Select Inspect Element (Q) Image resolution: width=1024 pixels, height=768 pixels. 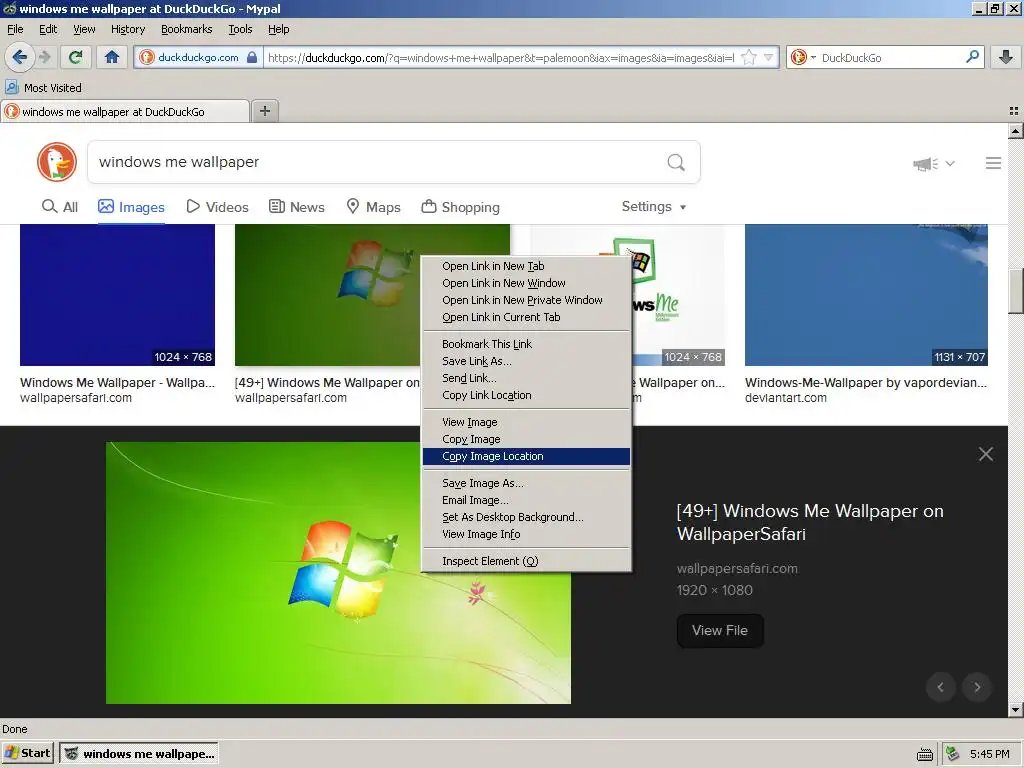click(x=526, y=560)
